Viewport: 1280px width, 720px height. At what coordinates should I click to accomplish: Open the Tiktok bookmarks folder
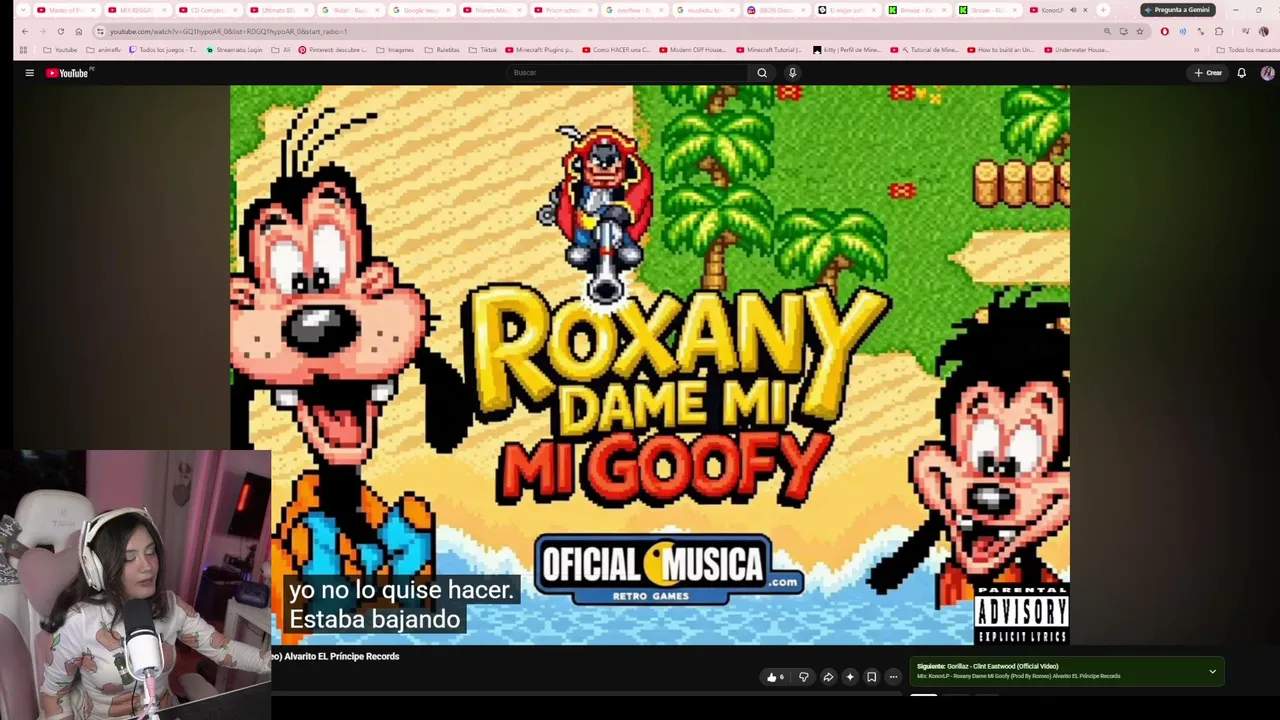(482, 50)
